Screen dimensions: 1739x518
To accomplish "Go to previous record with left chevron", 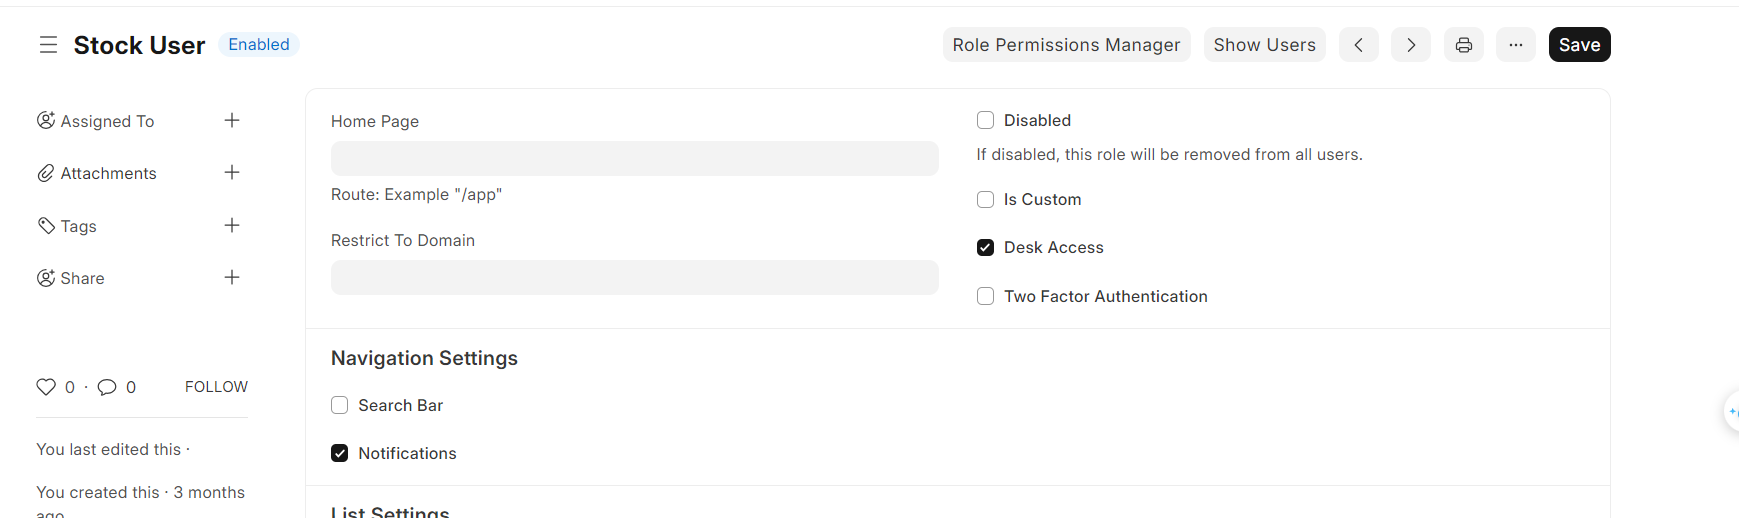I will point(1358,45).
